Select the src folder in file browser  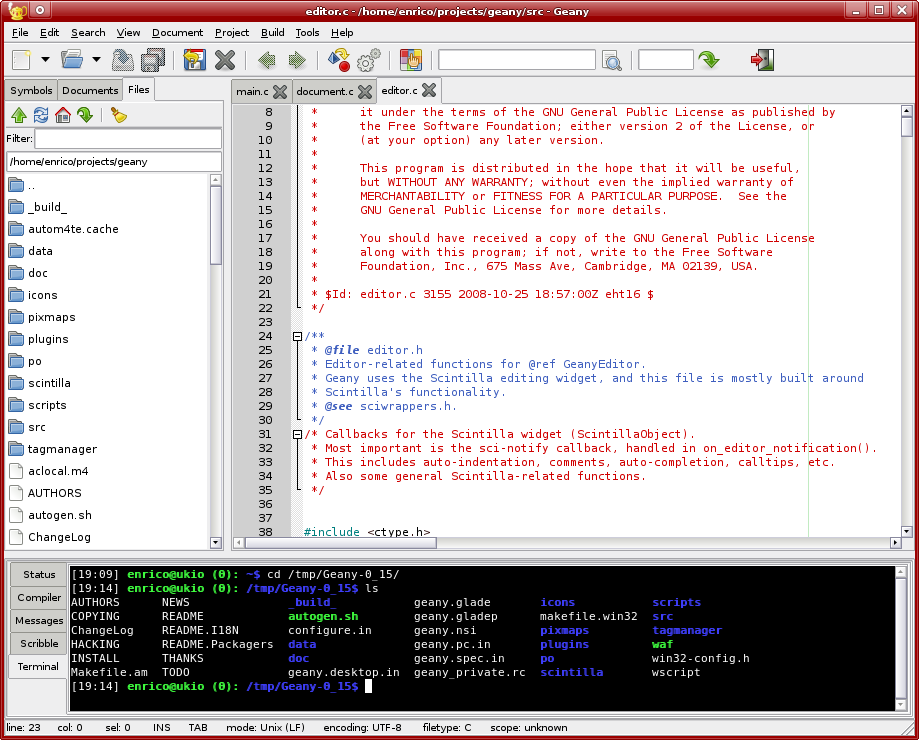107,427
